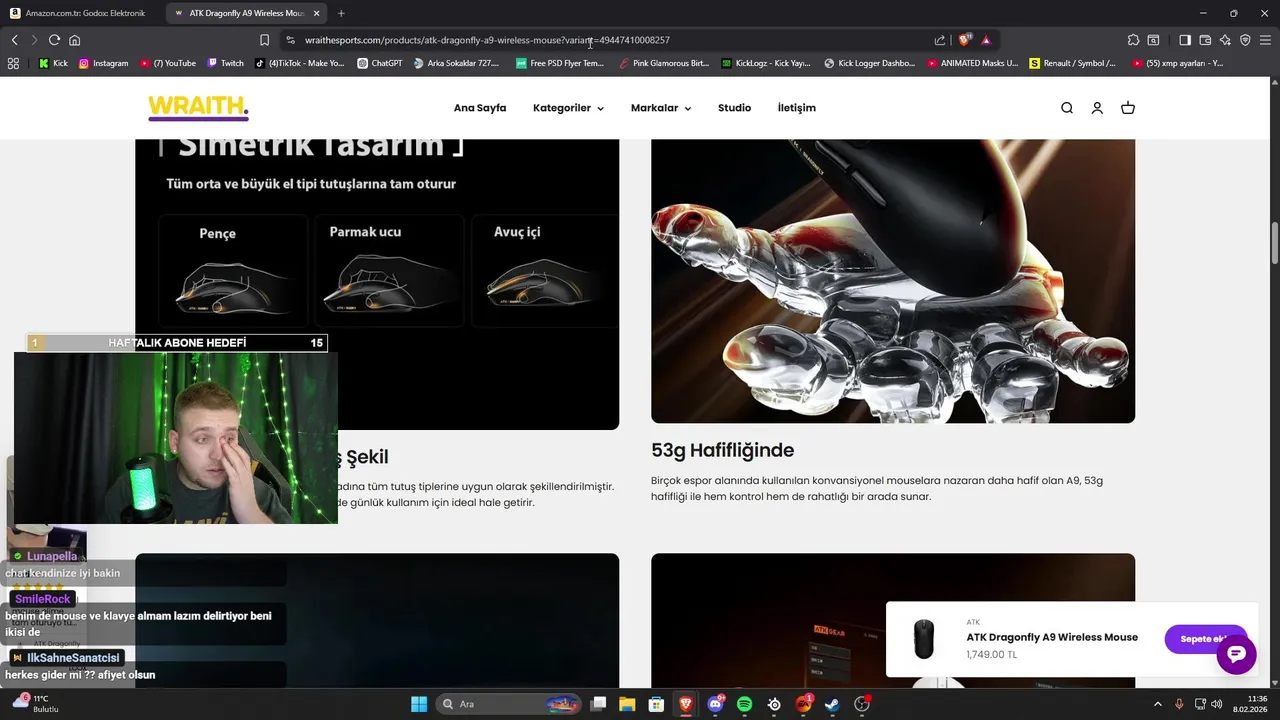
Task: Open Steam from the taskbar
Action: click(832, 704)
